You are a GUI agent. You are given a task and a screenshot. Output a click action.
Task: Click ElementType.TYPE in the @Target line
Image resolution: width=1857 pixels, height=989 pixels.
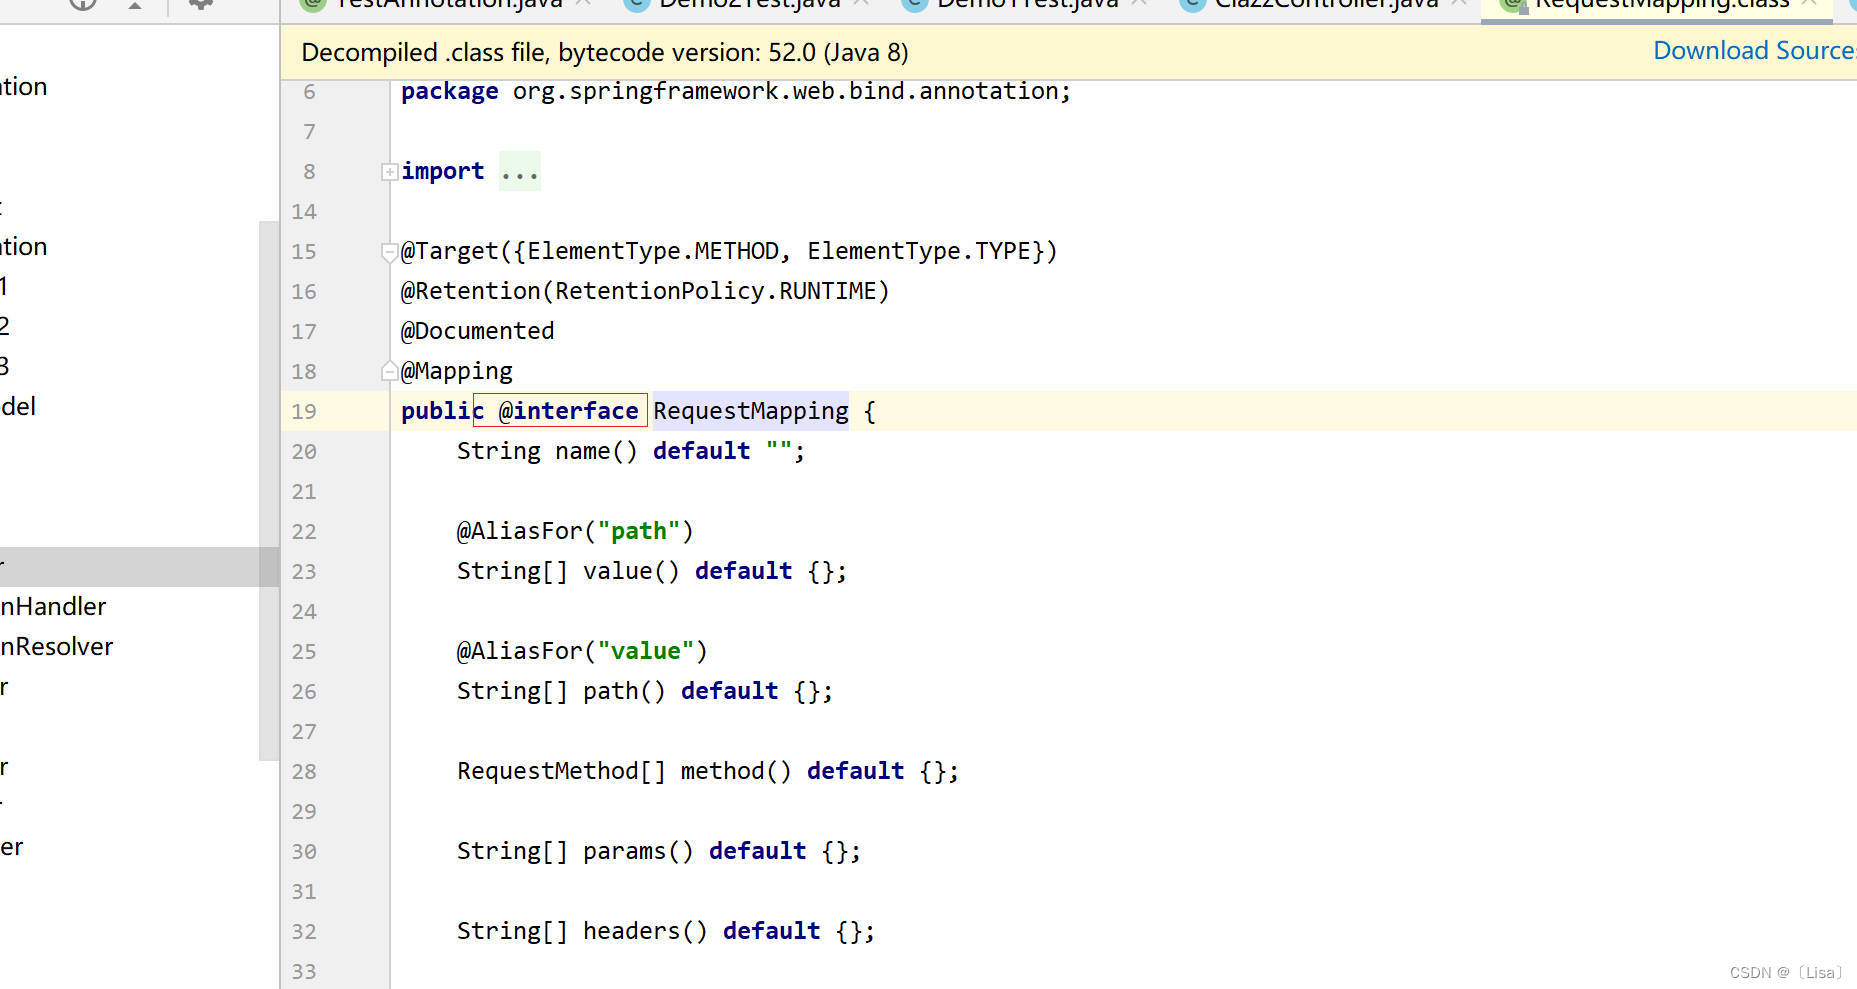tap(919, 251)
